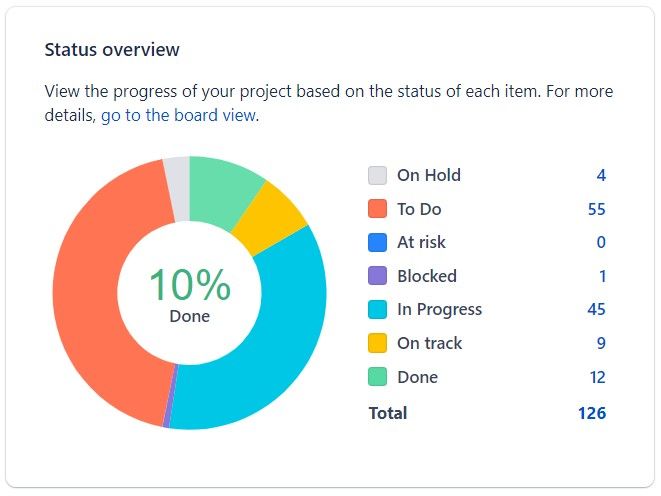Click the At risk blue color swatch
This screenshot has height=496, width=661.
tap(377, 242)
